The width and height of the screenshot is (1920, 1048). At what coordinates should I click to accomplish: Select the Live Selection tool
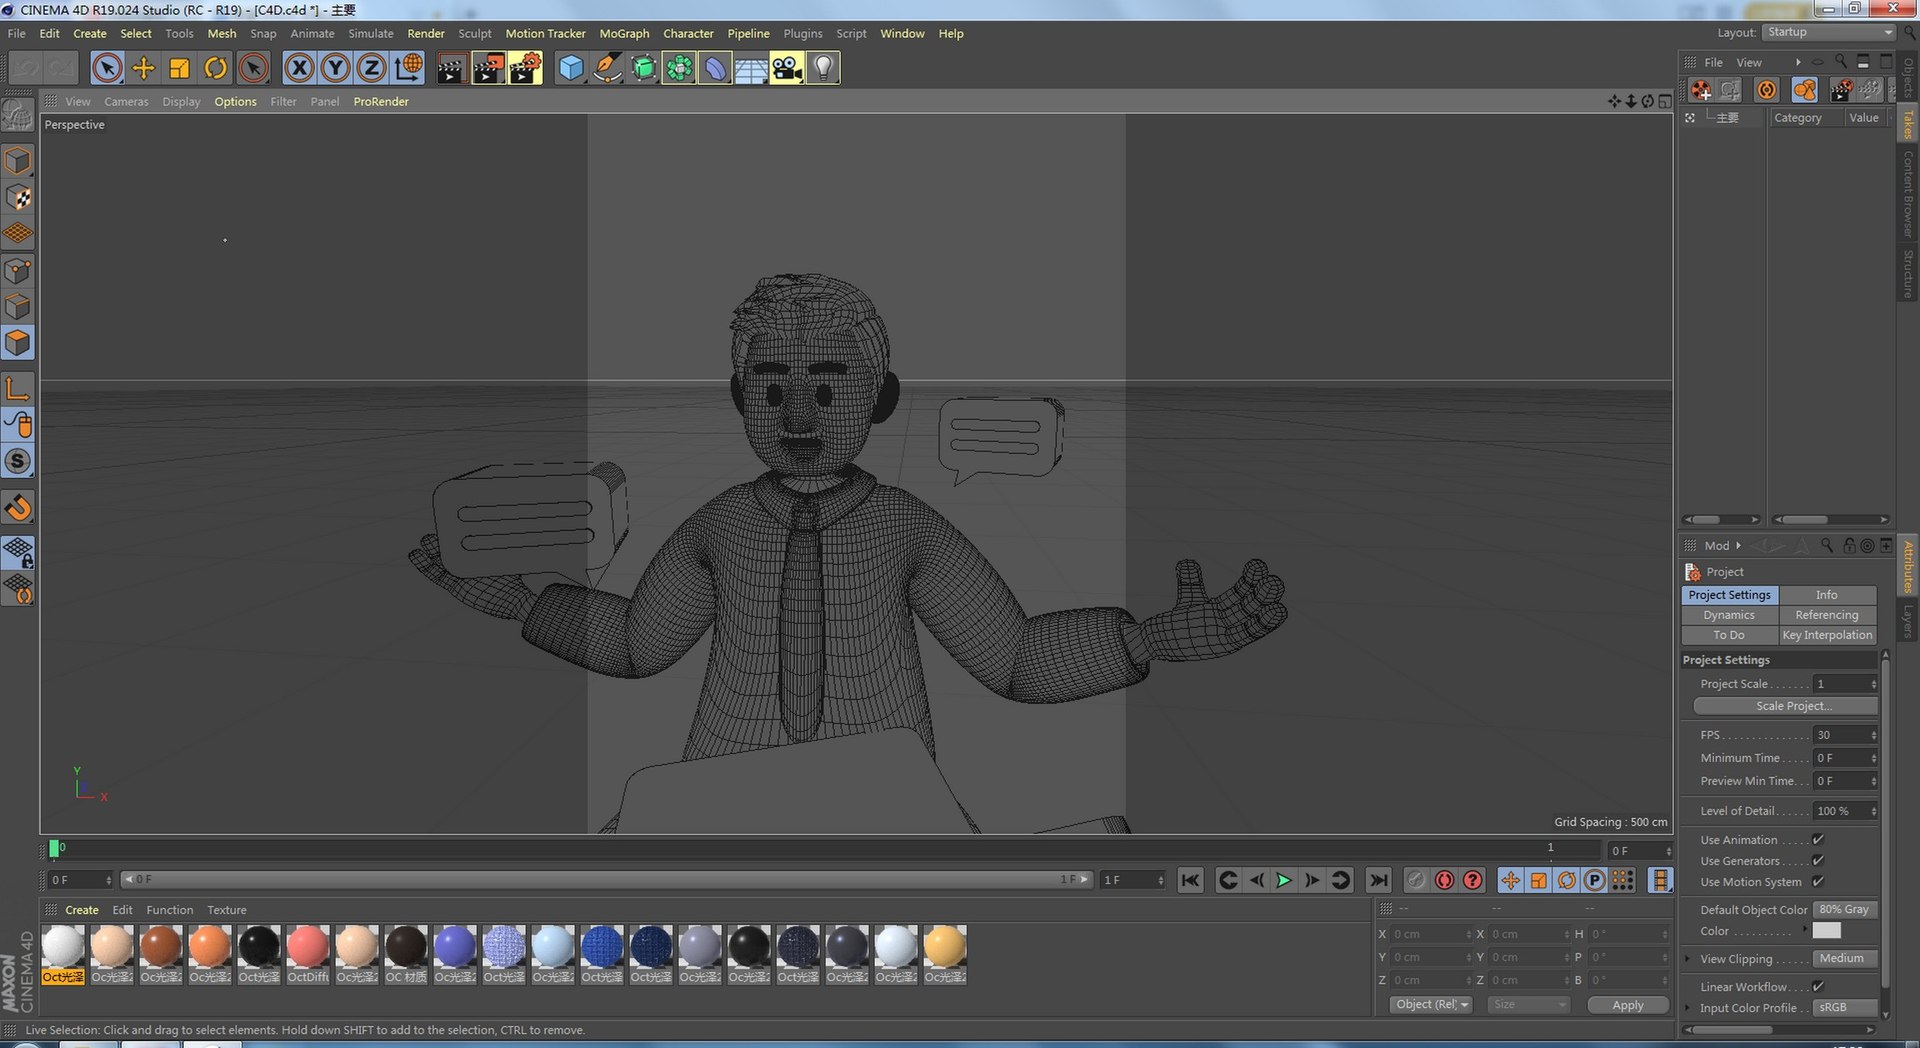107,68
